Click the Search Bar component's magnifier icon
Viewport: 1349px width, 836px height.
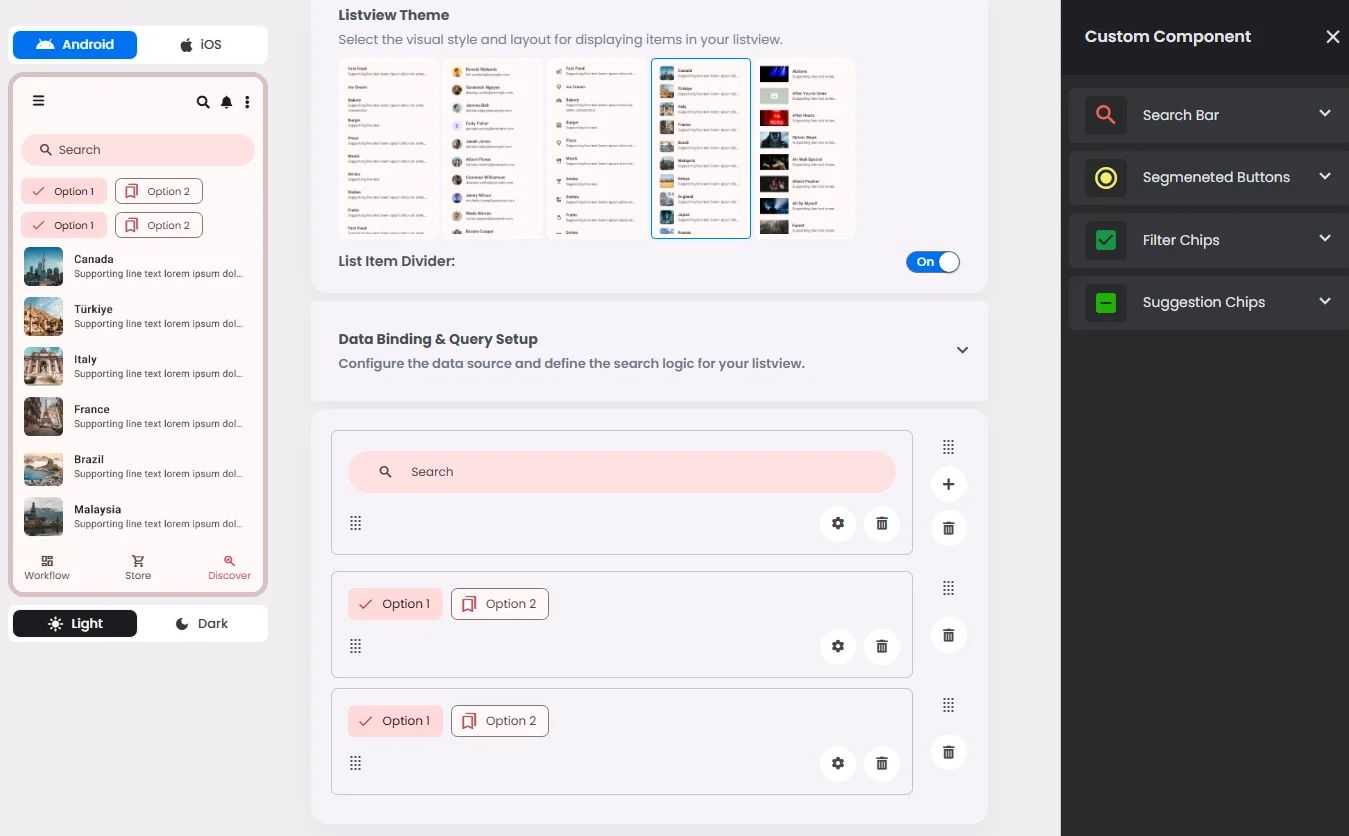[x=1106, y=115]
